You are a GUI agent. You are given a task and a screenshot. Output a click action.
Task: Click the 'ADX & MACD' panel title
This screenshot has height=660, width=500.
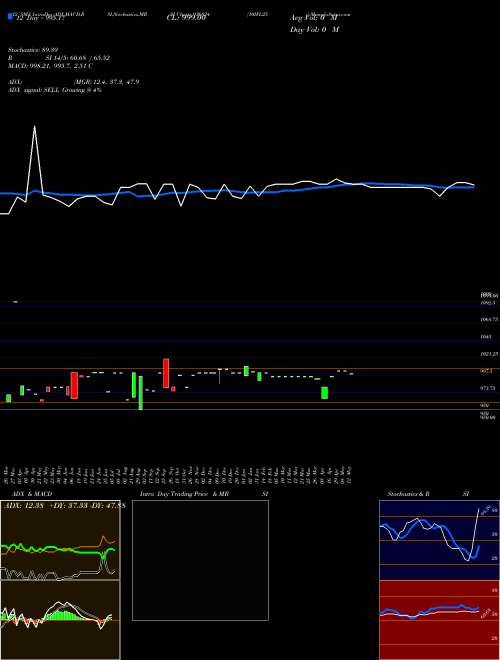(x=32, y=494)
